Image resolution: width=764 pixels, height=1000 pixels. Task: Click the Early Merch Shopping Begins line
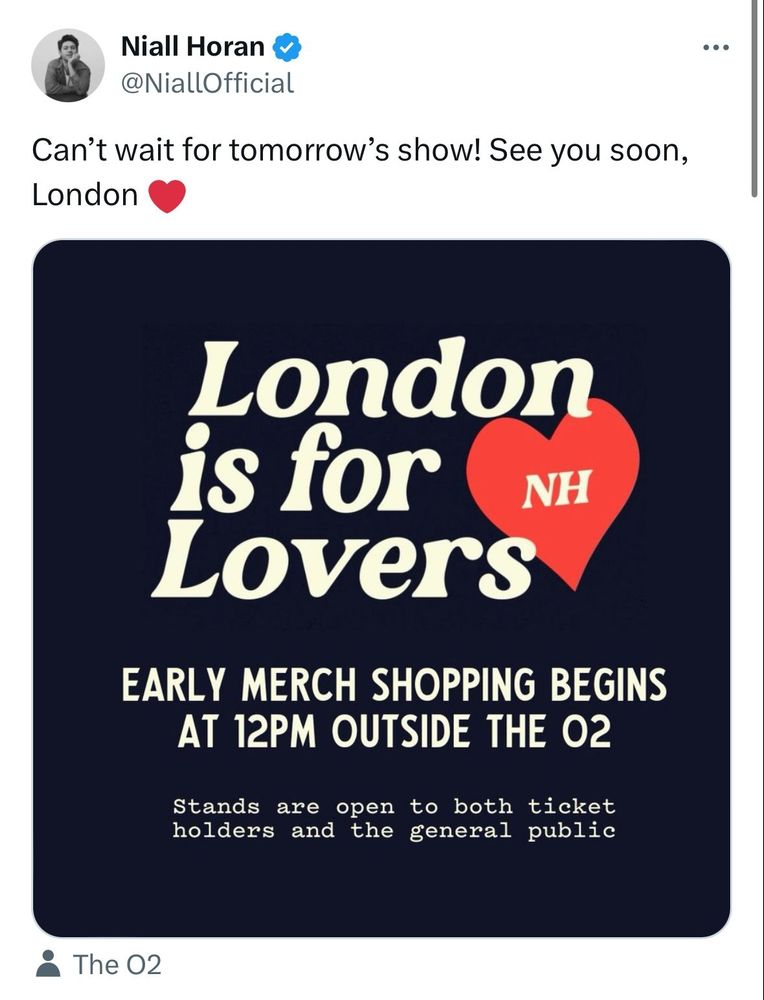pos(393,684)
